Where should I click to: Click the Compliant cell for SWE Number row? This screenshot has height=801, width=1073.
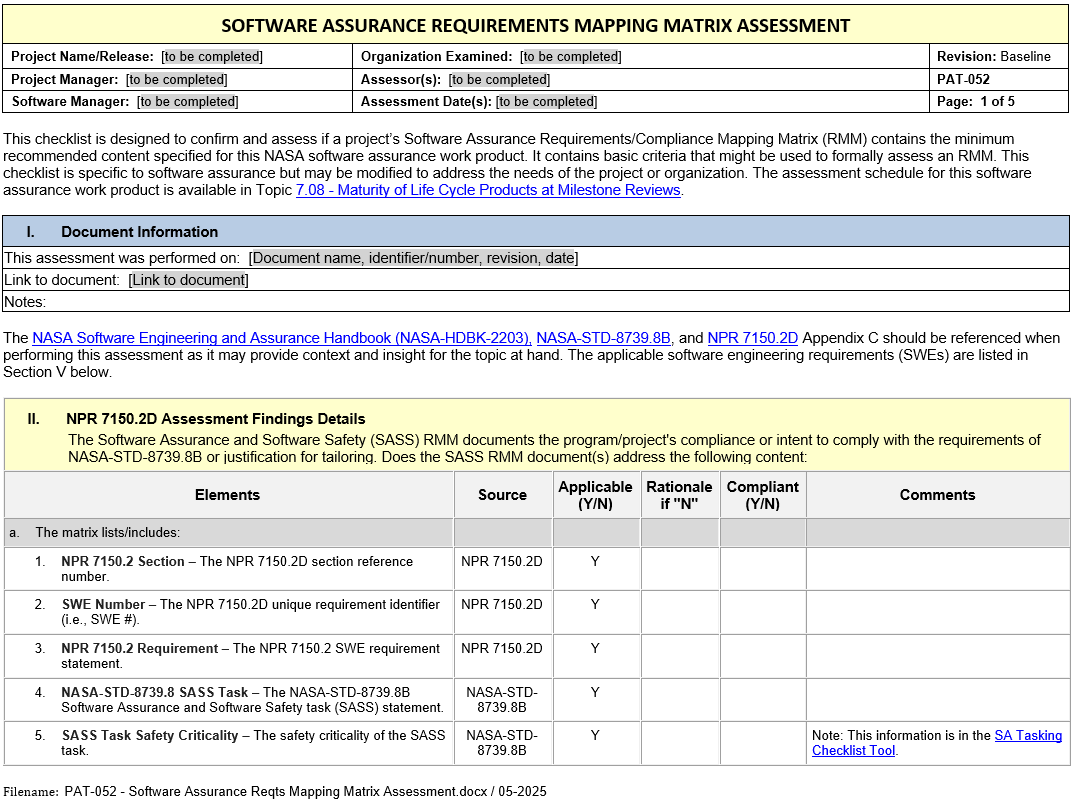coord(762,612)
